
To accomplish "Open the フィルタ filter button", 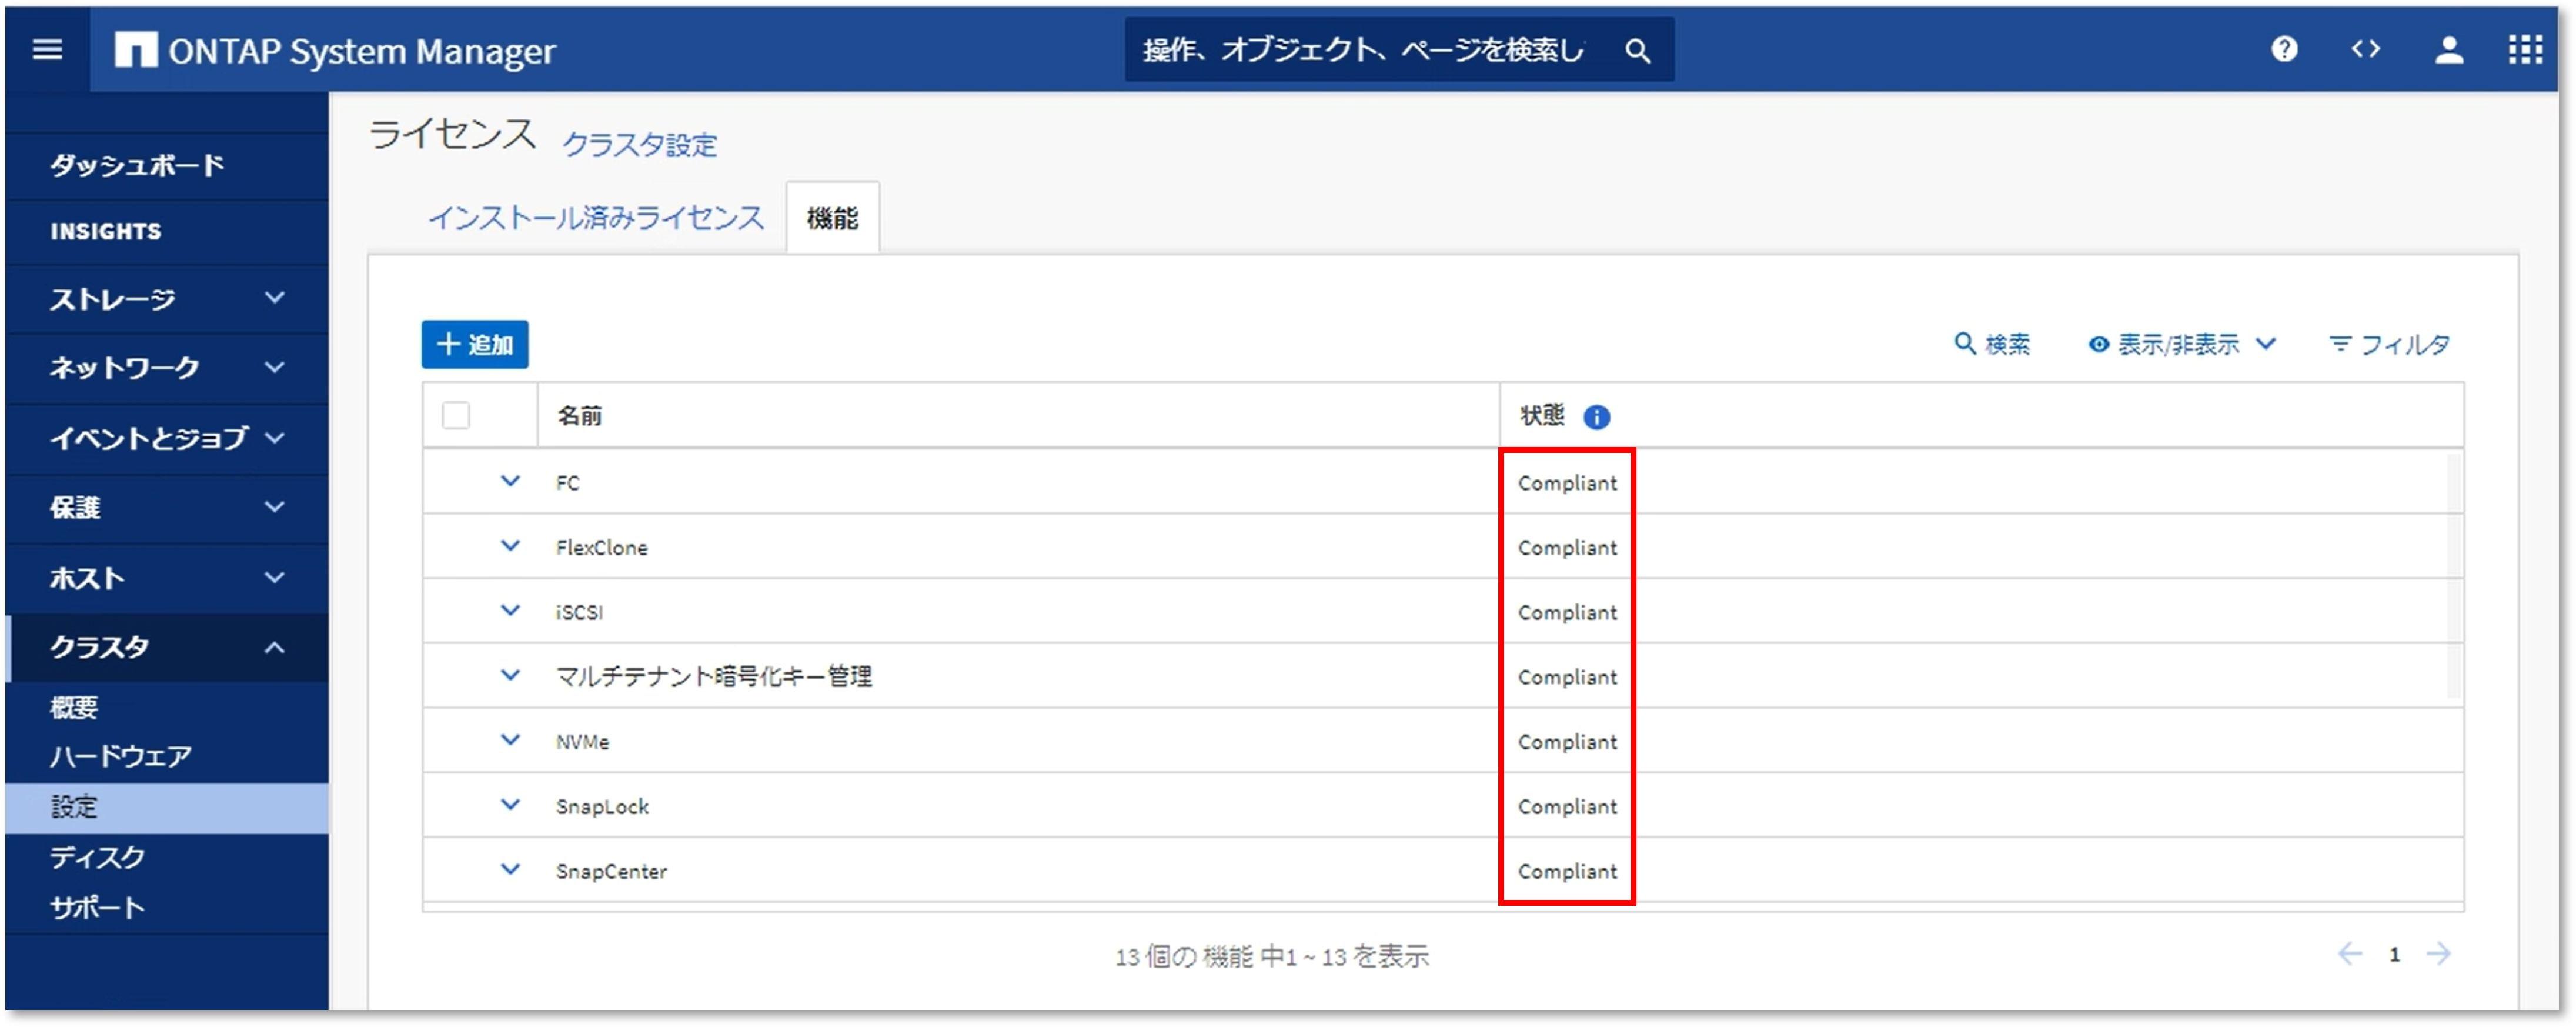I will click(2389, 345).
